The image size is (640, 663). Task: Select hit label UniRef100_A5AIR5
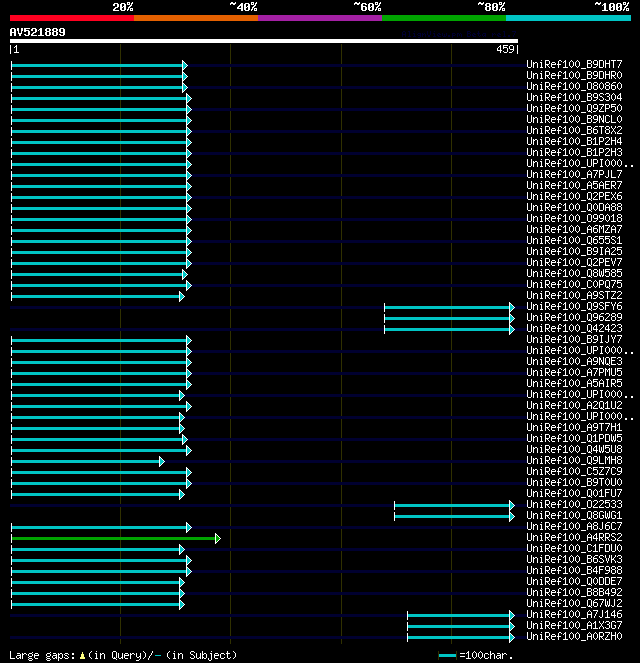point(574,383)
